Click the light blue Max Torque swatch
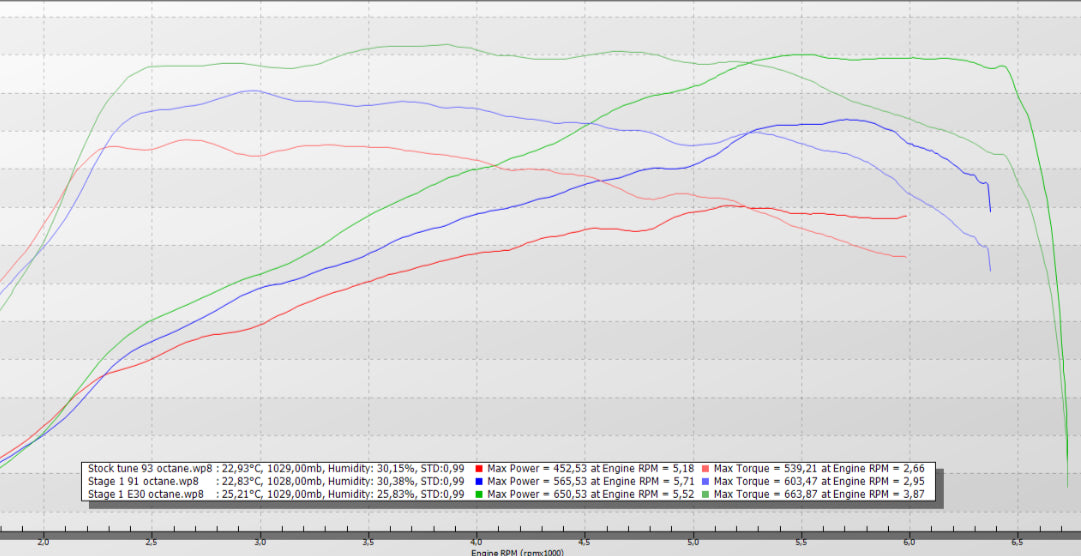The width and height of the screenshot is (1081, 556). (706, 481)
